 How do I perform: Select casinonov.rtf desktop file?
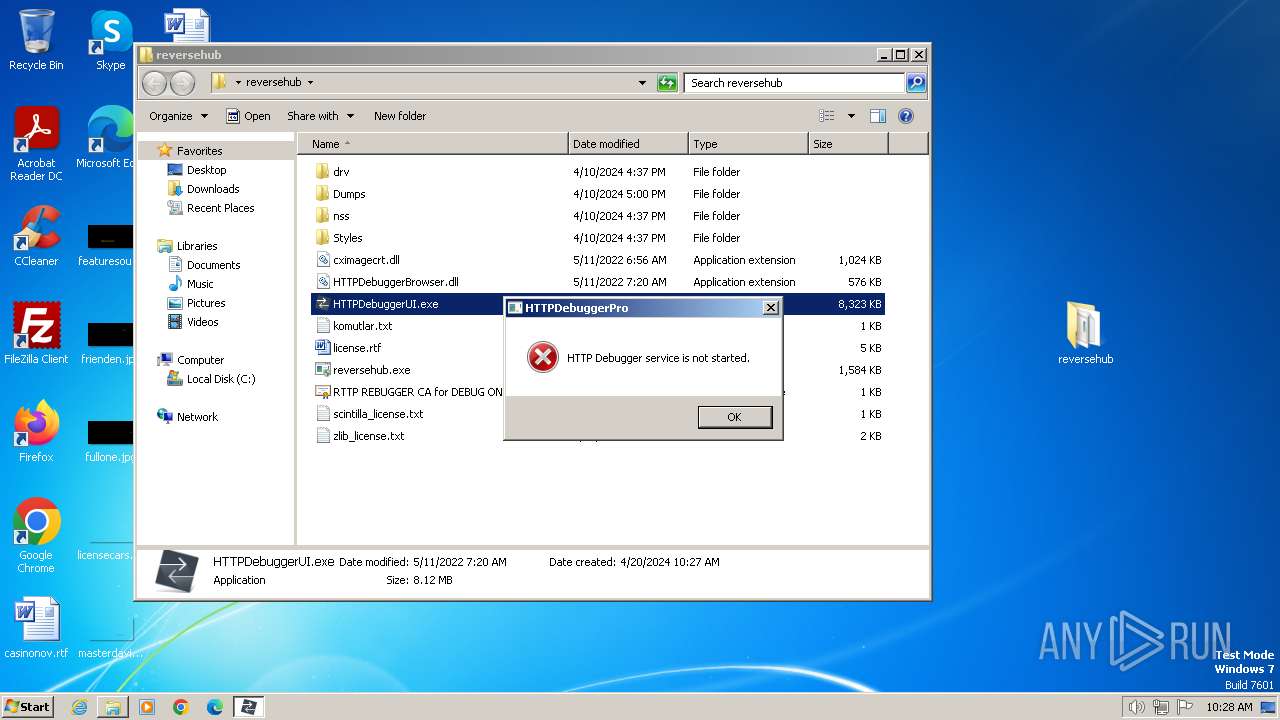pyautogui.click(x=36, y=628)
